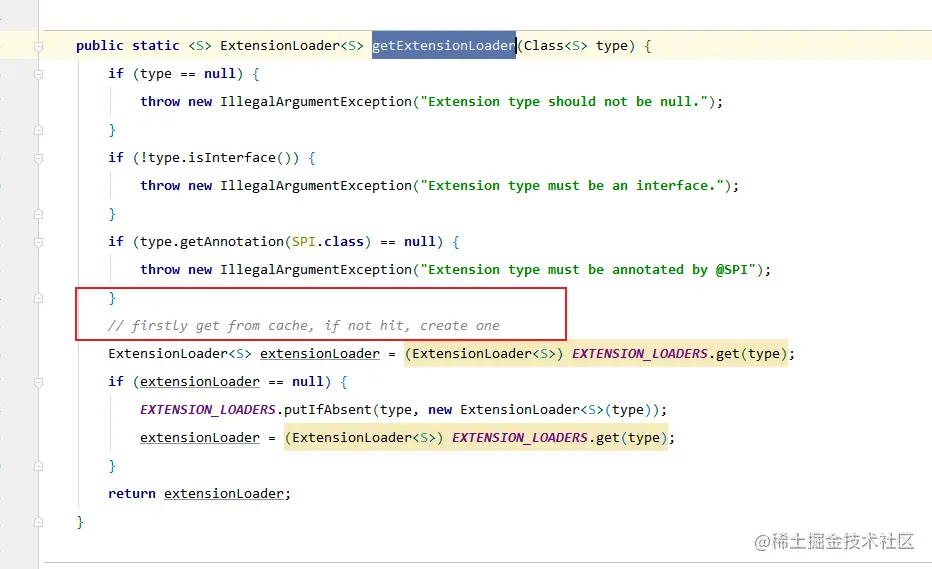
Task: Click 'extensionLoader' variable in its declaration line
Action: (x=320, y=353)
